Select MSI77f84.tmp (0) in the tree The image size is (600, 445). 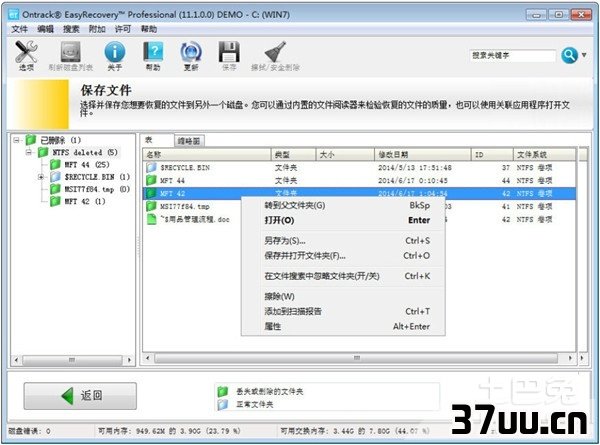(97, 189)
